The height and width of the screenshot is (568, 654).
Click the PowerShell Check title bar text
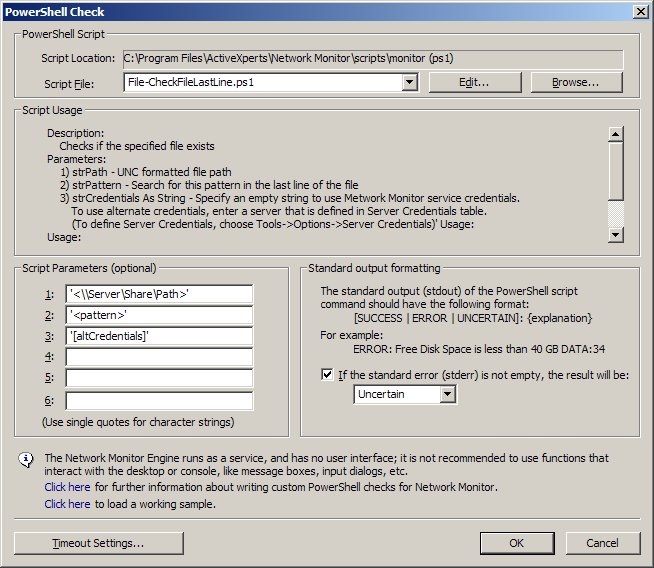pos(55,12)
